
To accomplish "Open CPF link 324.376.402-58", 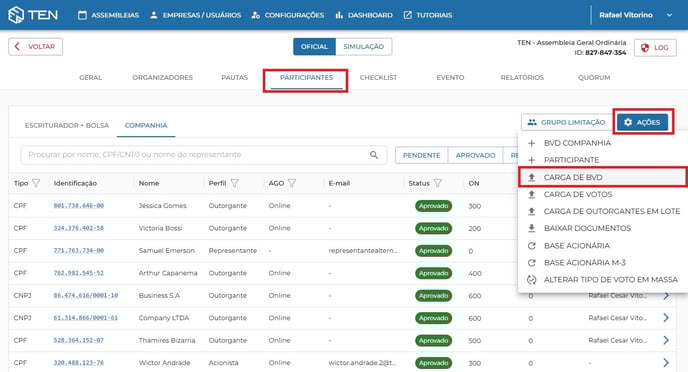I will [x=79, y=228].
